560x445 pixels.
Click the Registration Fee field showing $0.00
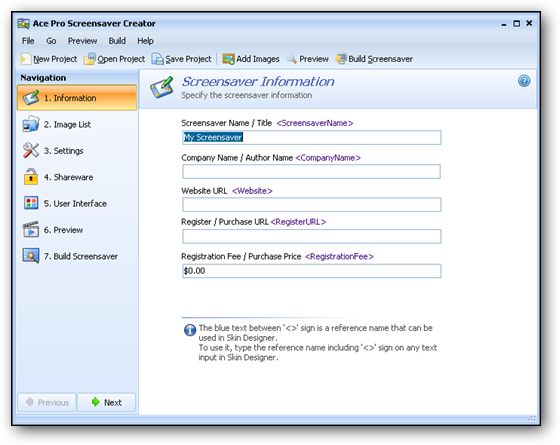311,271
